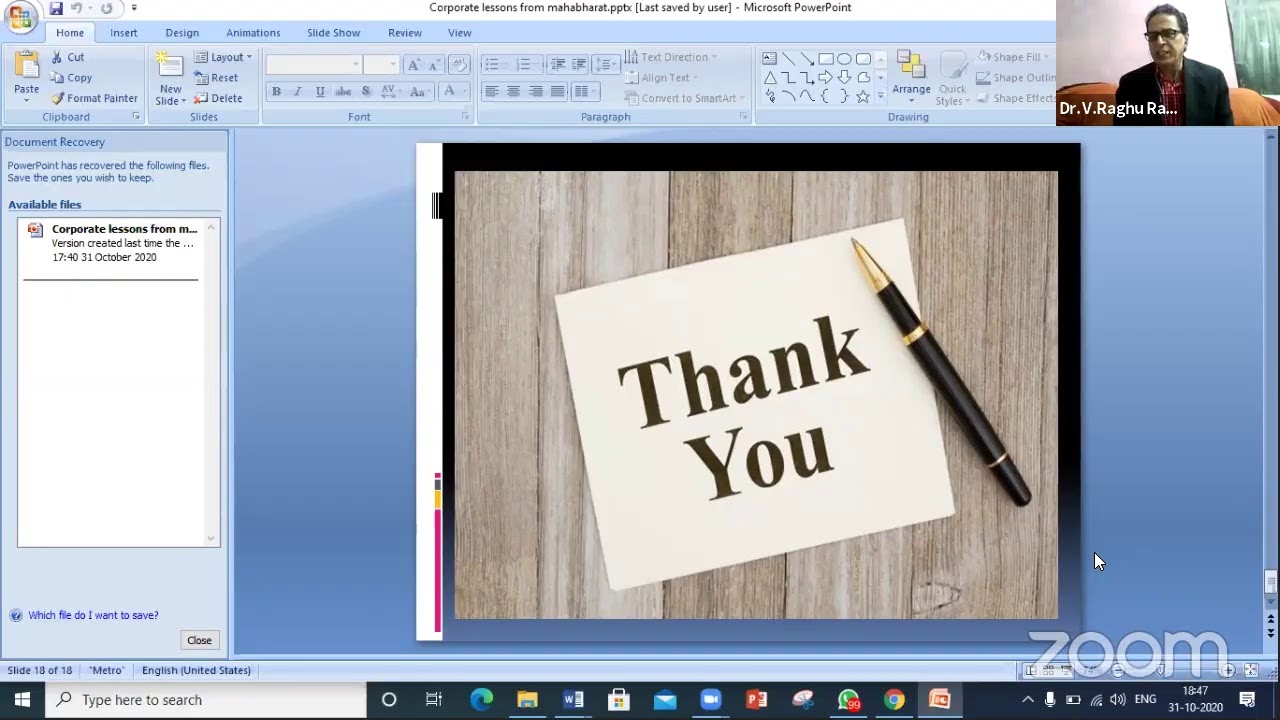The width and height of the screenshot is (1280, 720).
Task: Open Slide Sorter view in status bar
Action: click(x=1049, y=671)
